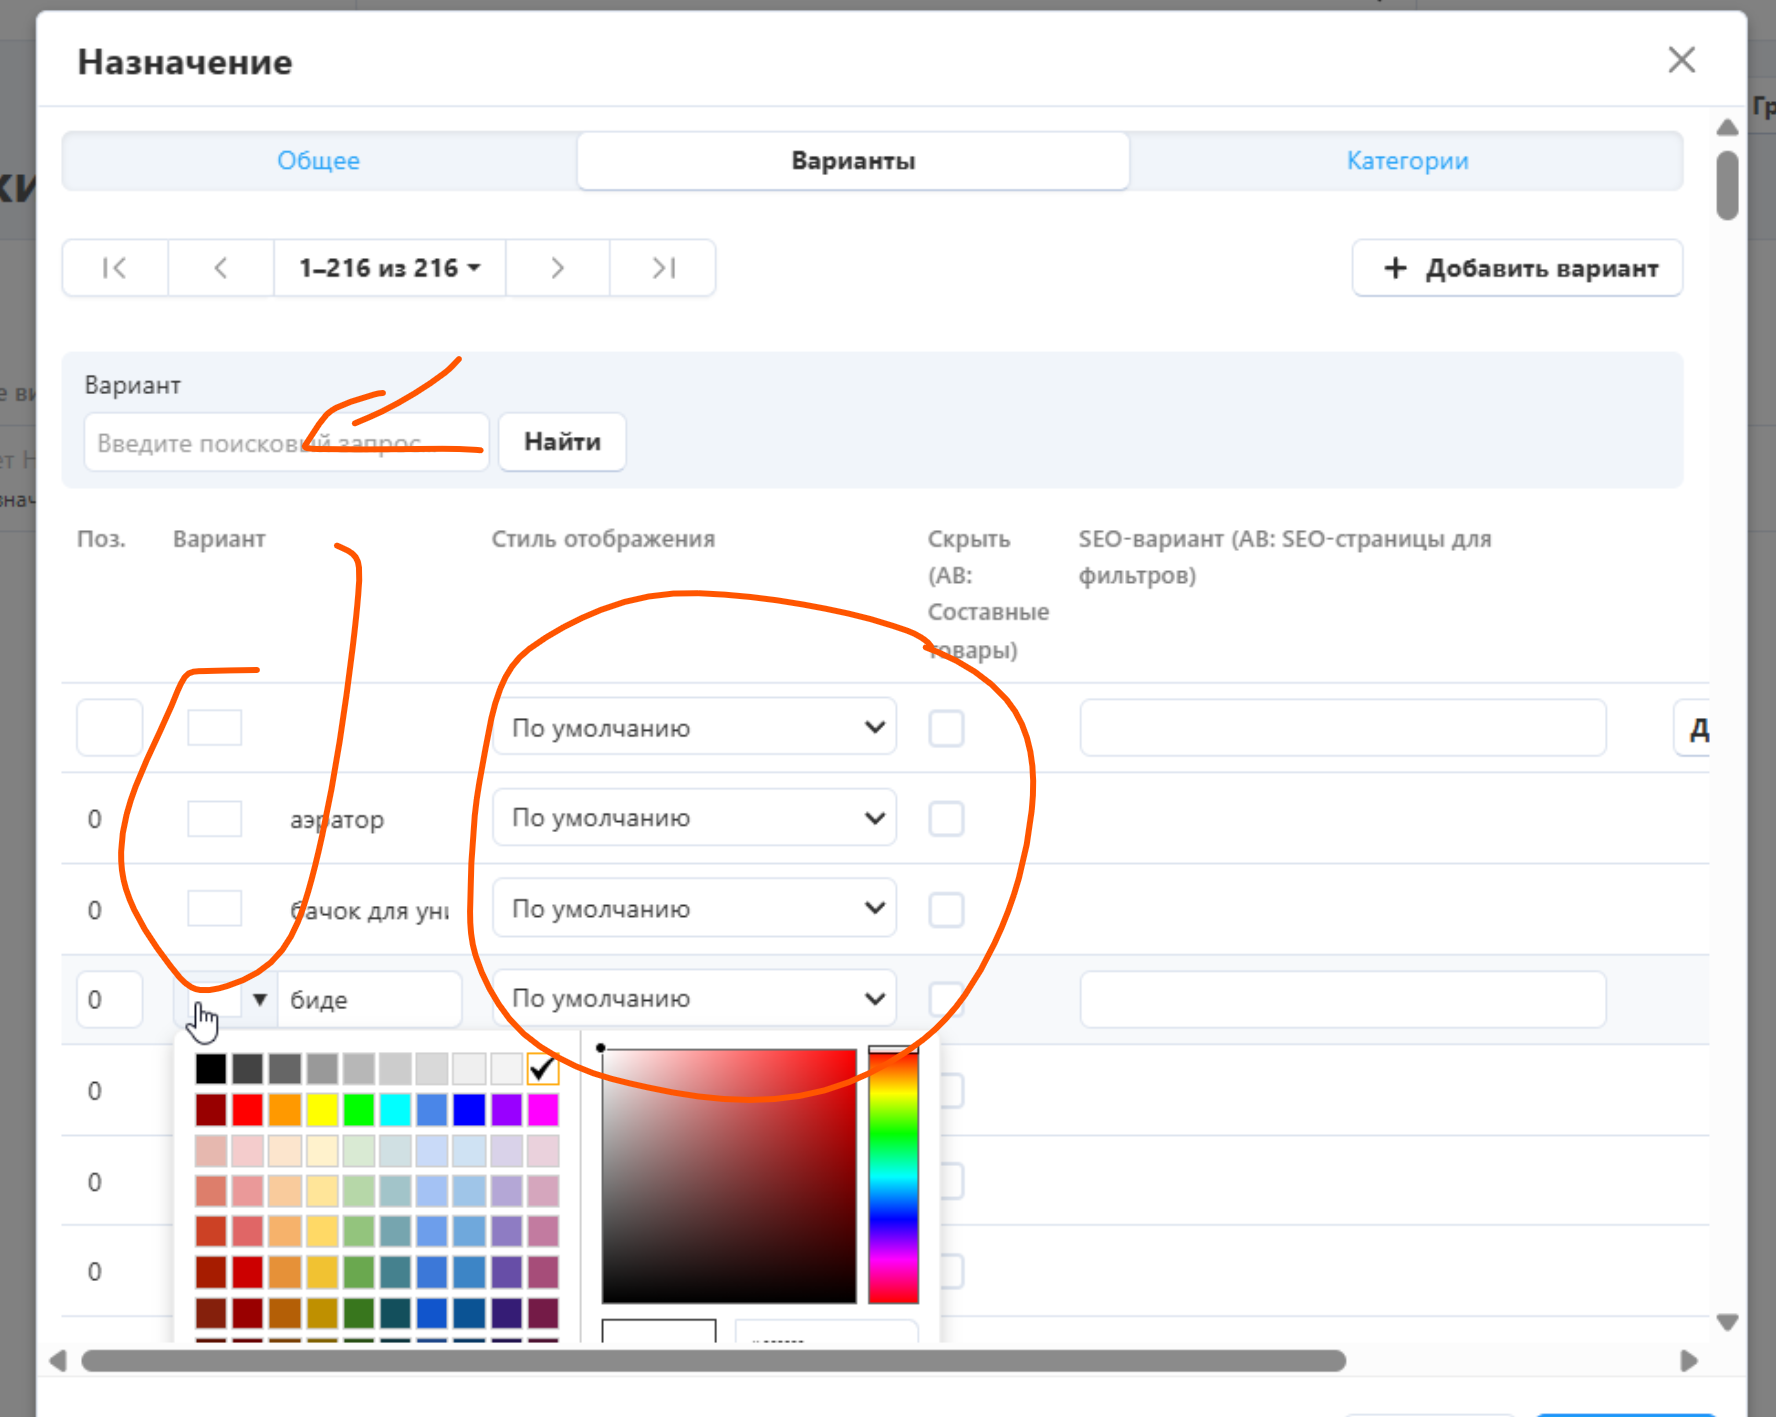Expand display style dropdown for биде
The height and width of the screenshot is (1417, 1776).
694,999
